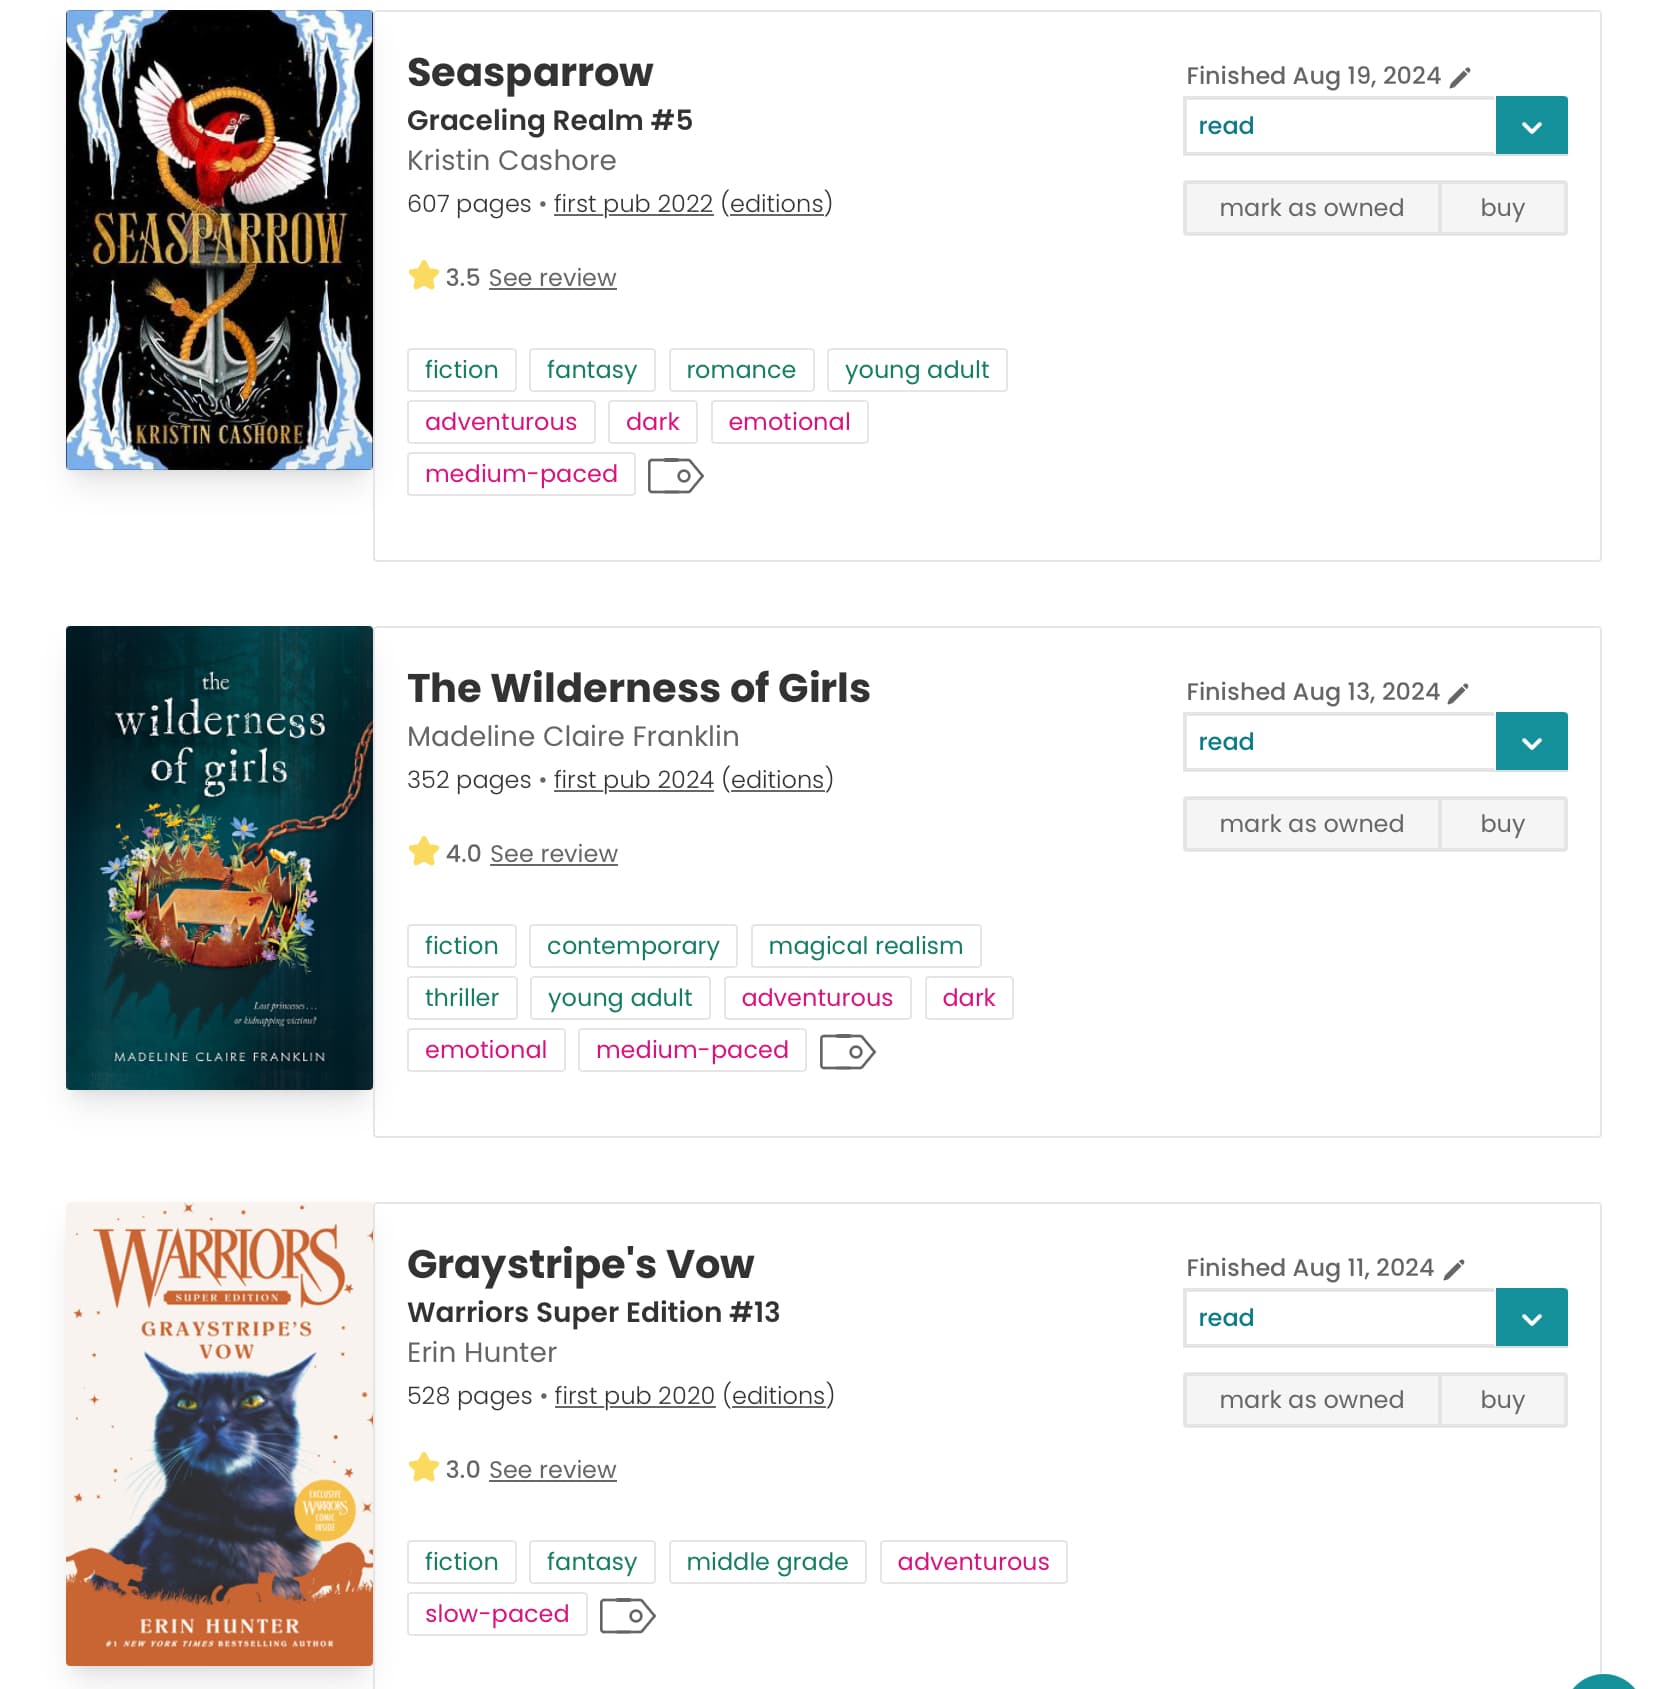Screen dimensions: 1668x1689
Task: Open tag icon under Seasparrow tags
Action: (x=676, y=476)
